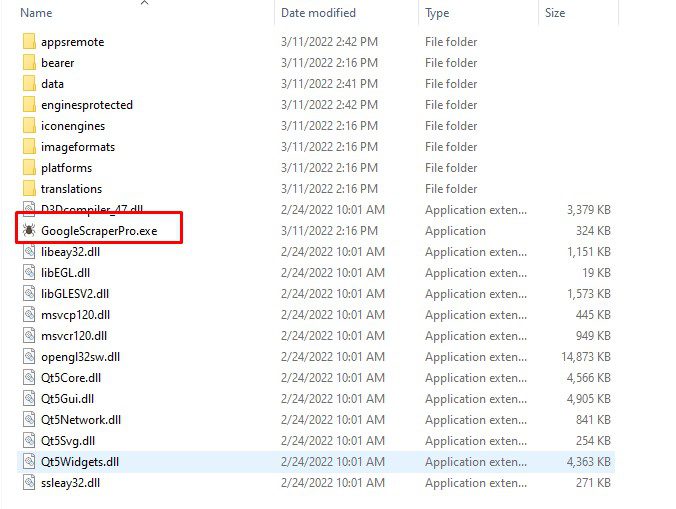Click the 3,379 KB size value
The image size is (676, 509).
coord(588,210)
